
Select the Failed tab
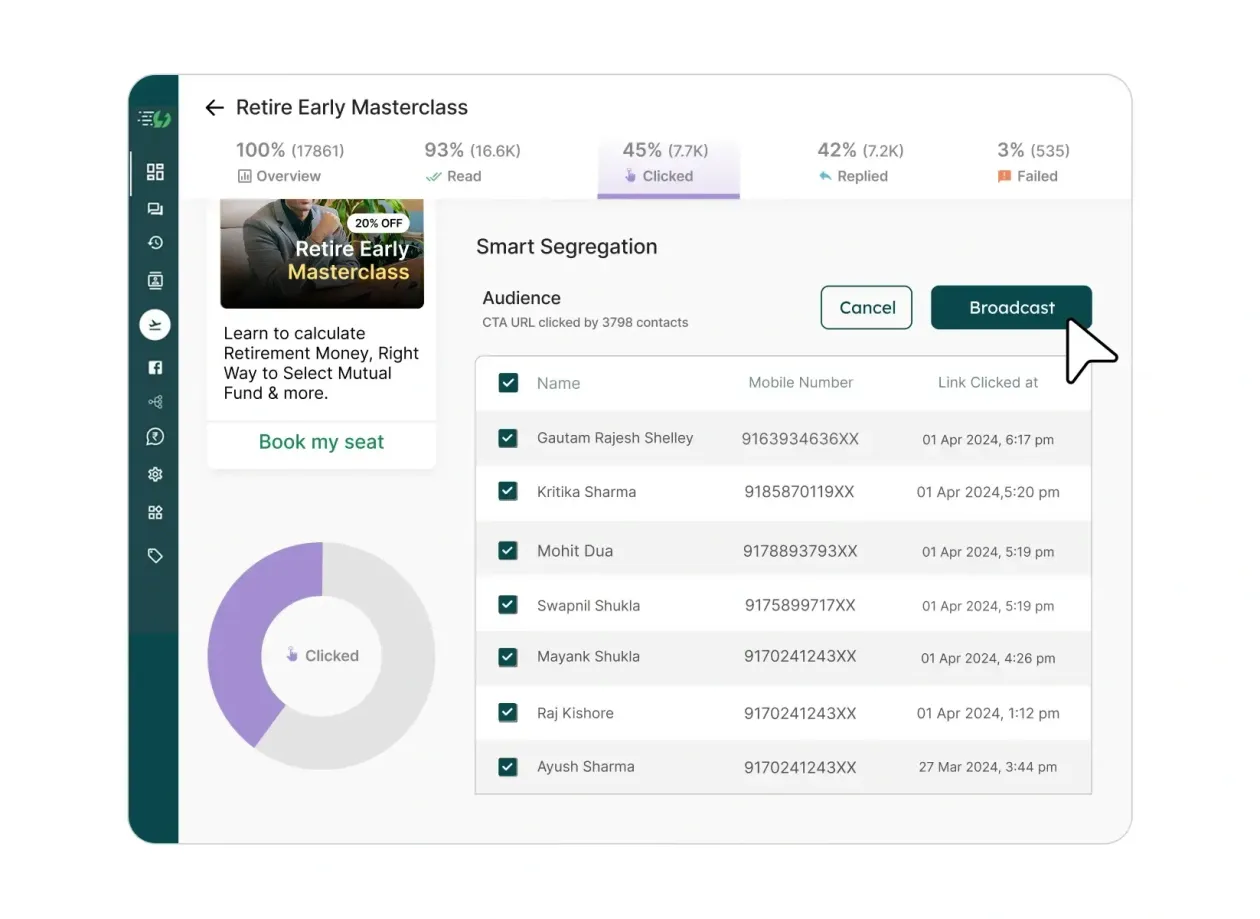coord(1033,162)
